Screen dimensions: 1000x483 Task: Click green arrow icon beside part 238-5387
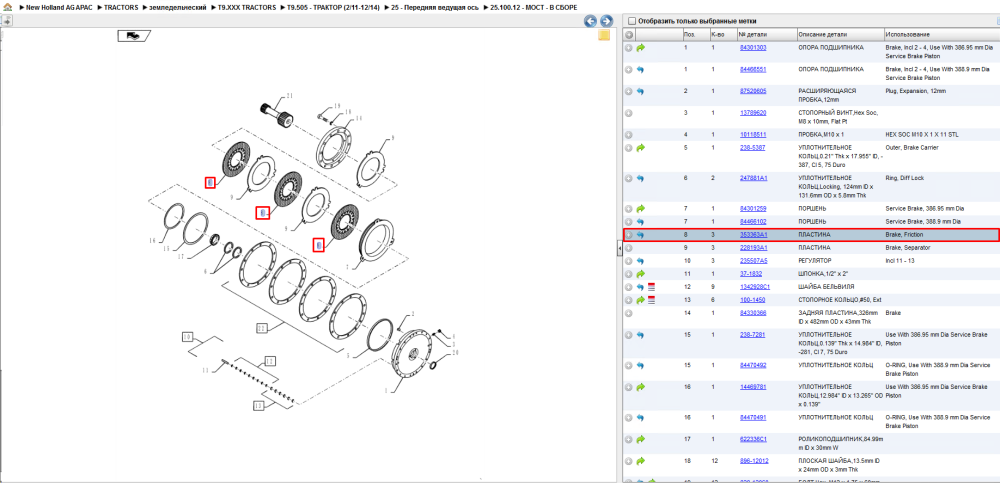[x=641, y=147]
